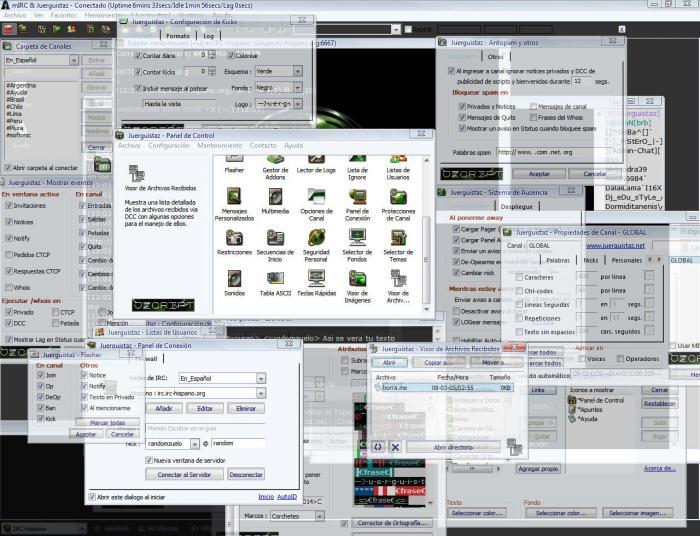Open the Selector de Fondos icon

[357, 245]
